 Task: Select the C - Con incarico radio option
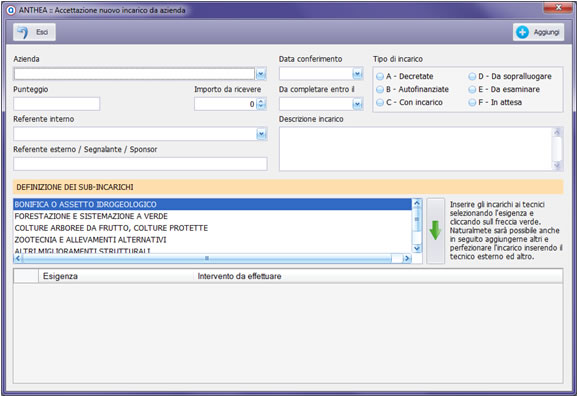409,102
